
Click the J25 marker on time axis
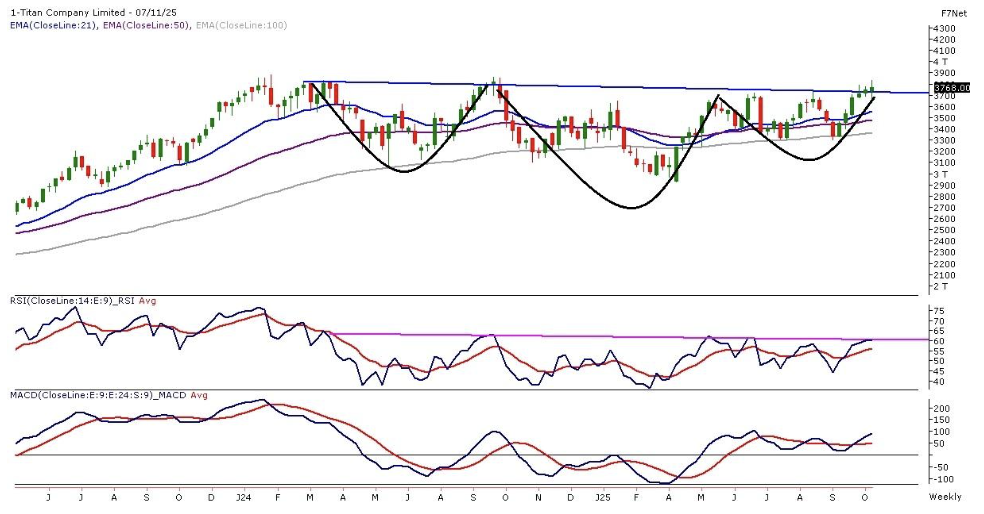(x=602, y=497)
